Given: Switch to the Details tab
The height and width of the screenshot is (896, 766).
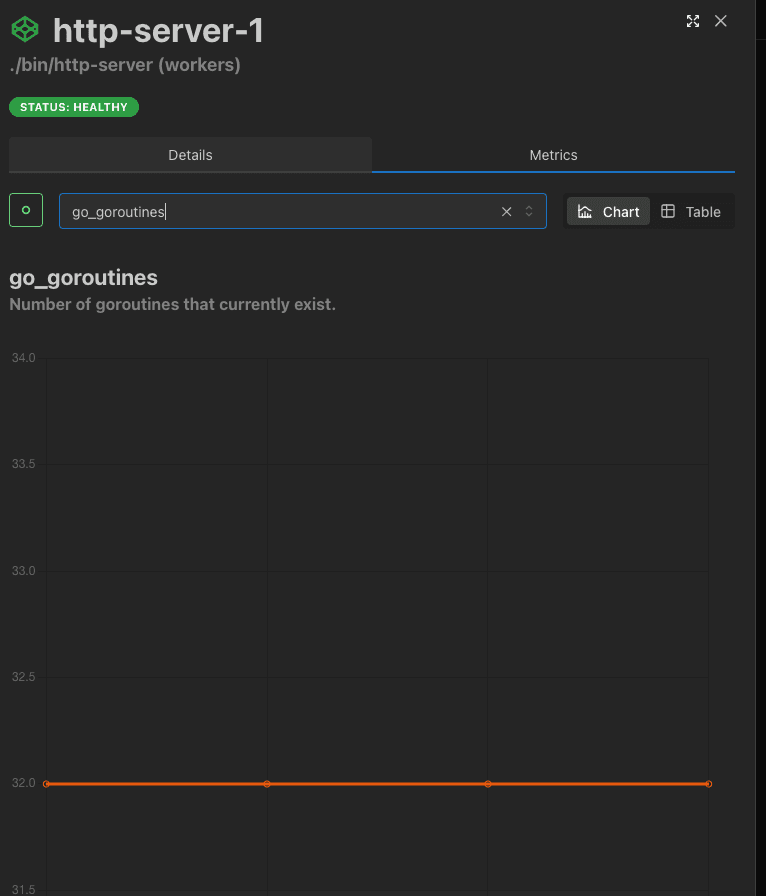Looking at the screenshot, I should 190,155.
